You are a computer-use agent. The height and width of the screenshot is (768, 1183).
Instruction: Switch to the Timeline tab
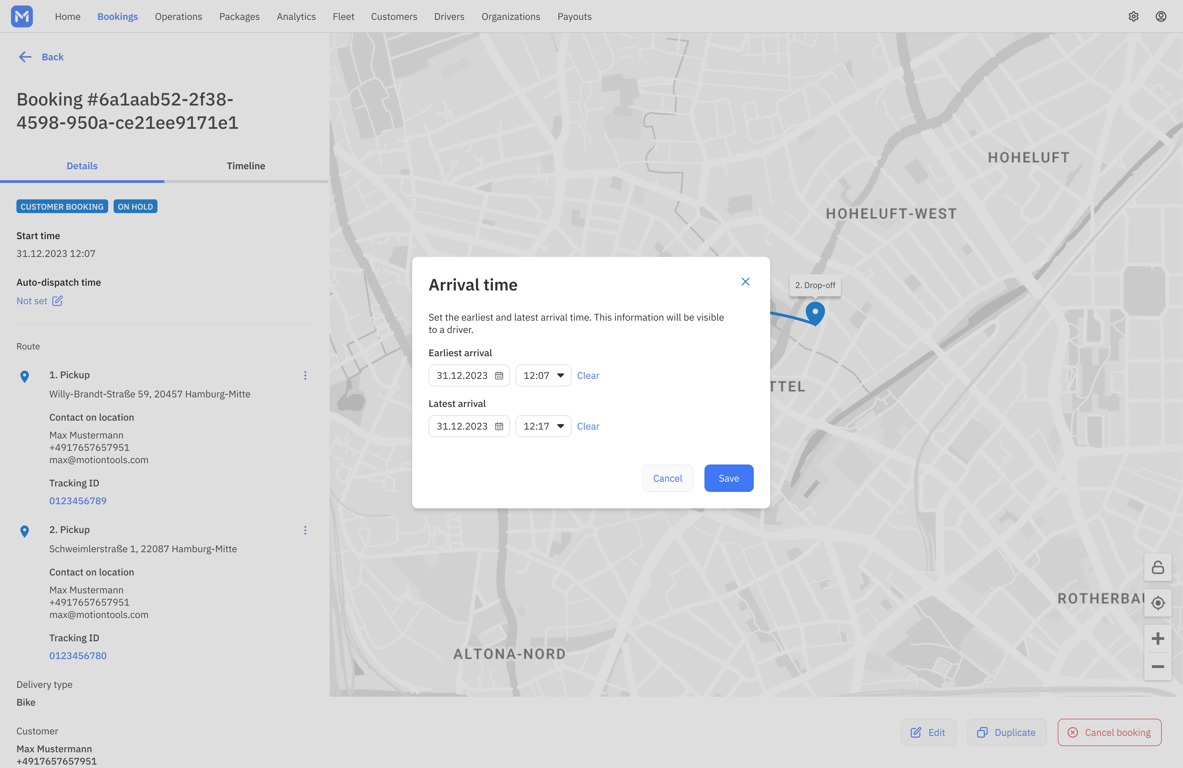point(246,166)
